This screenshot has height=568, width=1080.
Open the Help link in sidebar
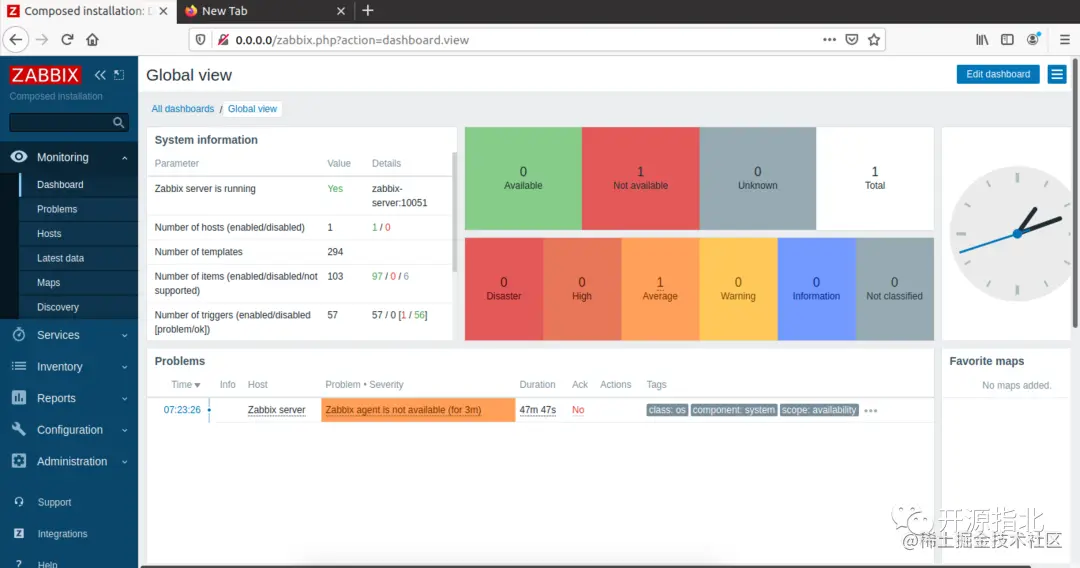pos(47,563)
